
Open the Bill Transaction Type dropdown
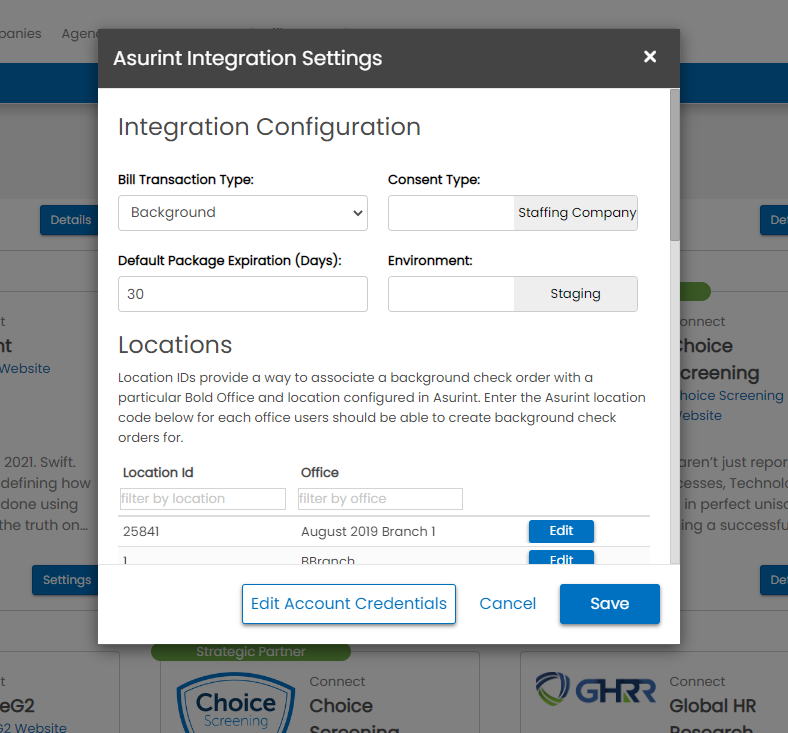pos(243,213)
